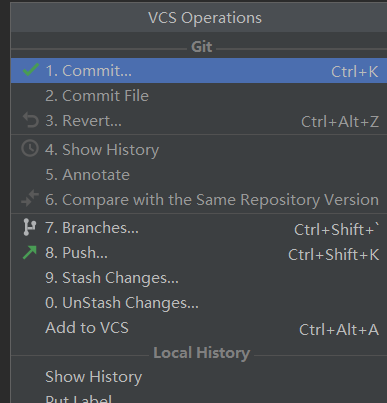Click the Revert undo-arrow icon
Screen dimensions: 387x403
(x=31, y=120)
